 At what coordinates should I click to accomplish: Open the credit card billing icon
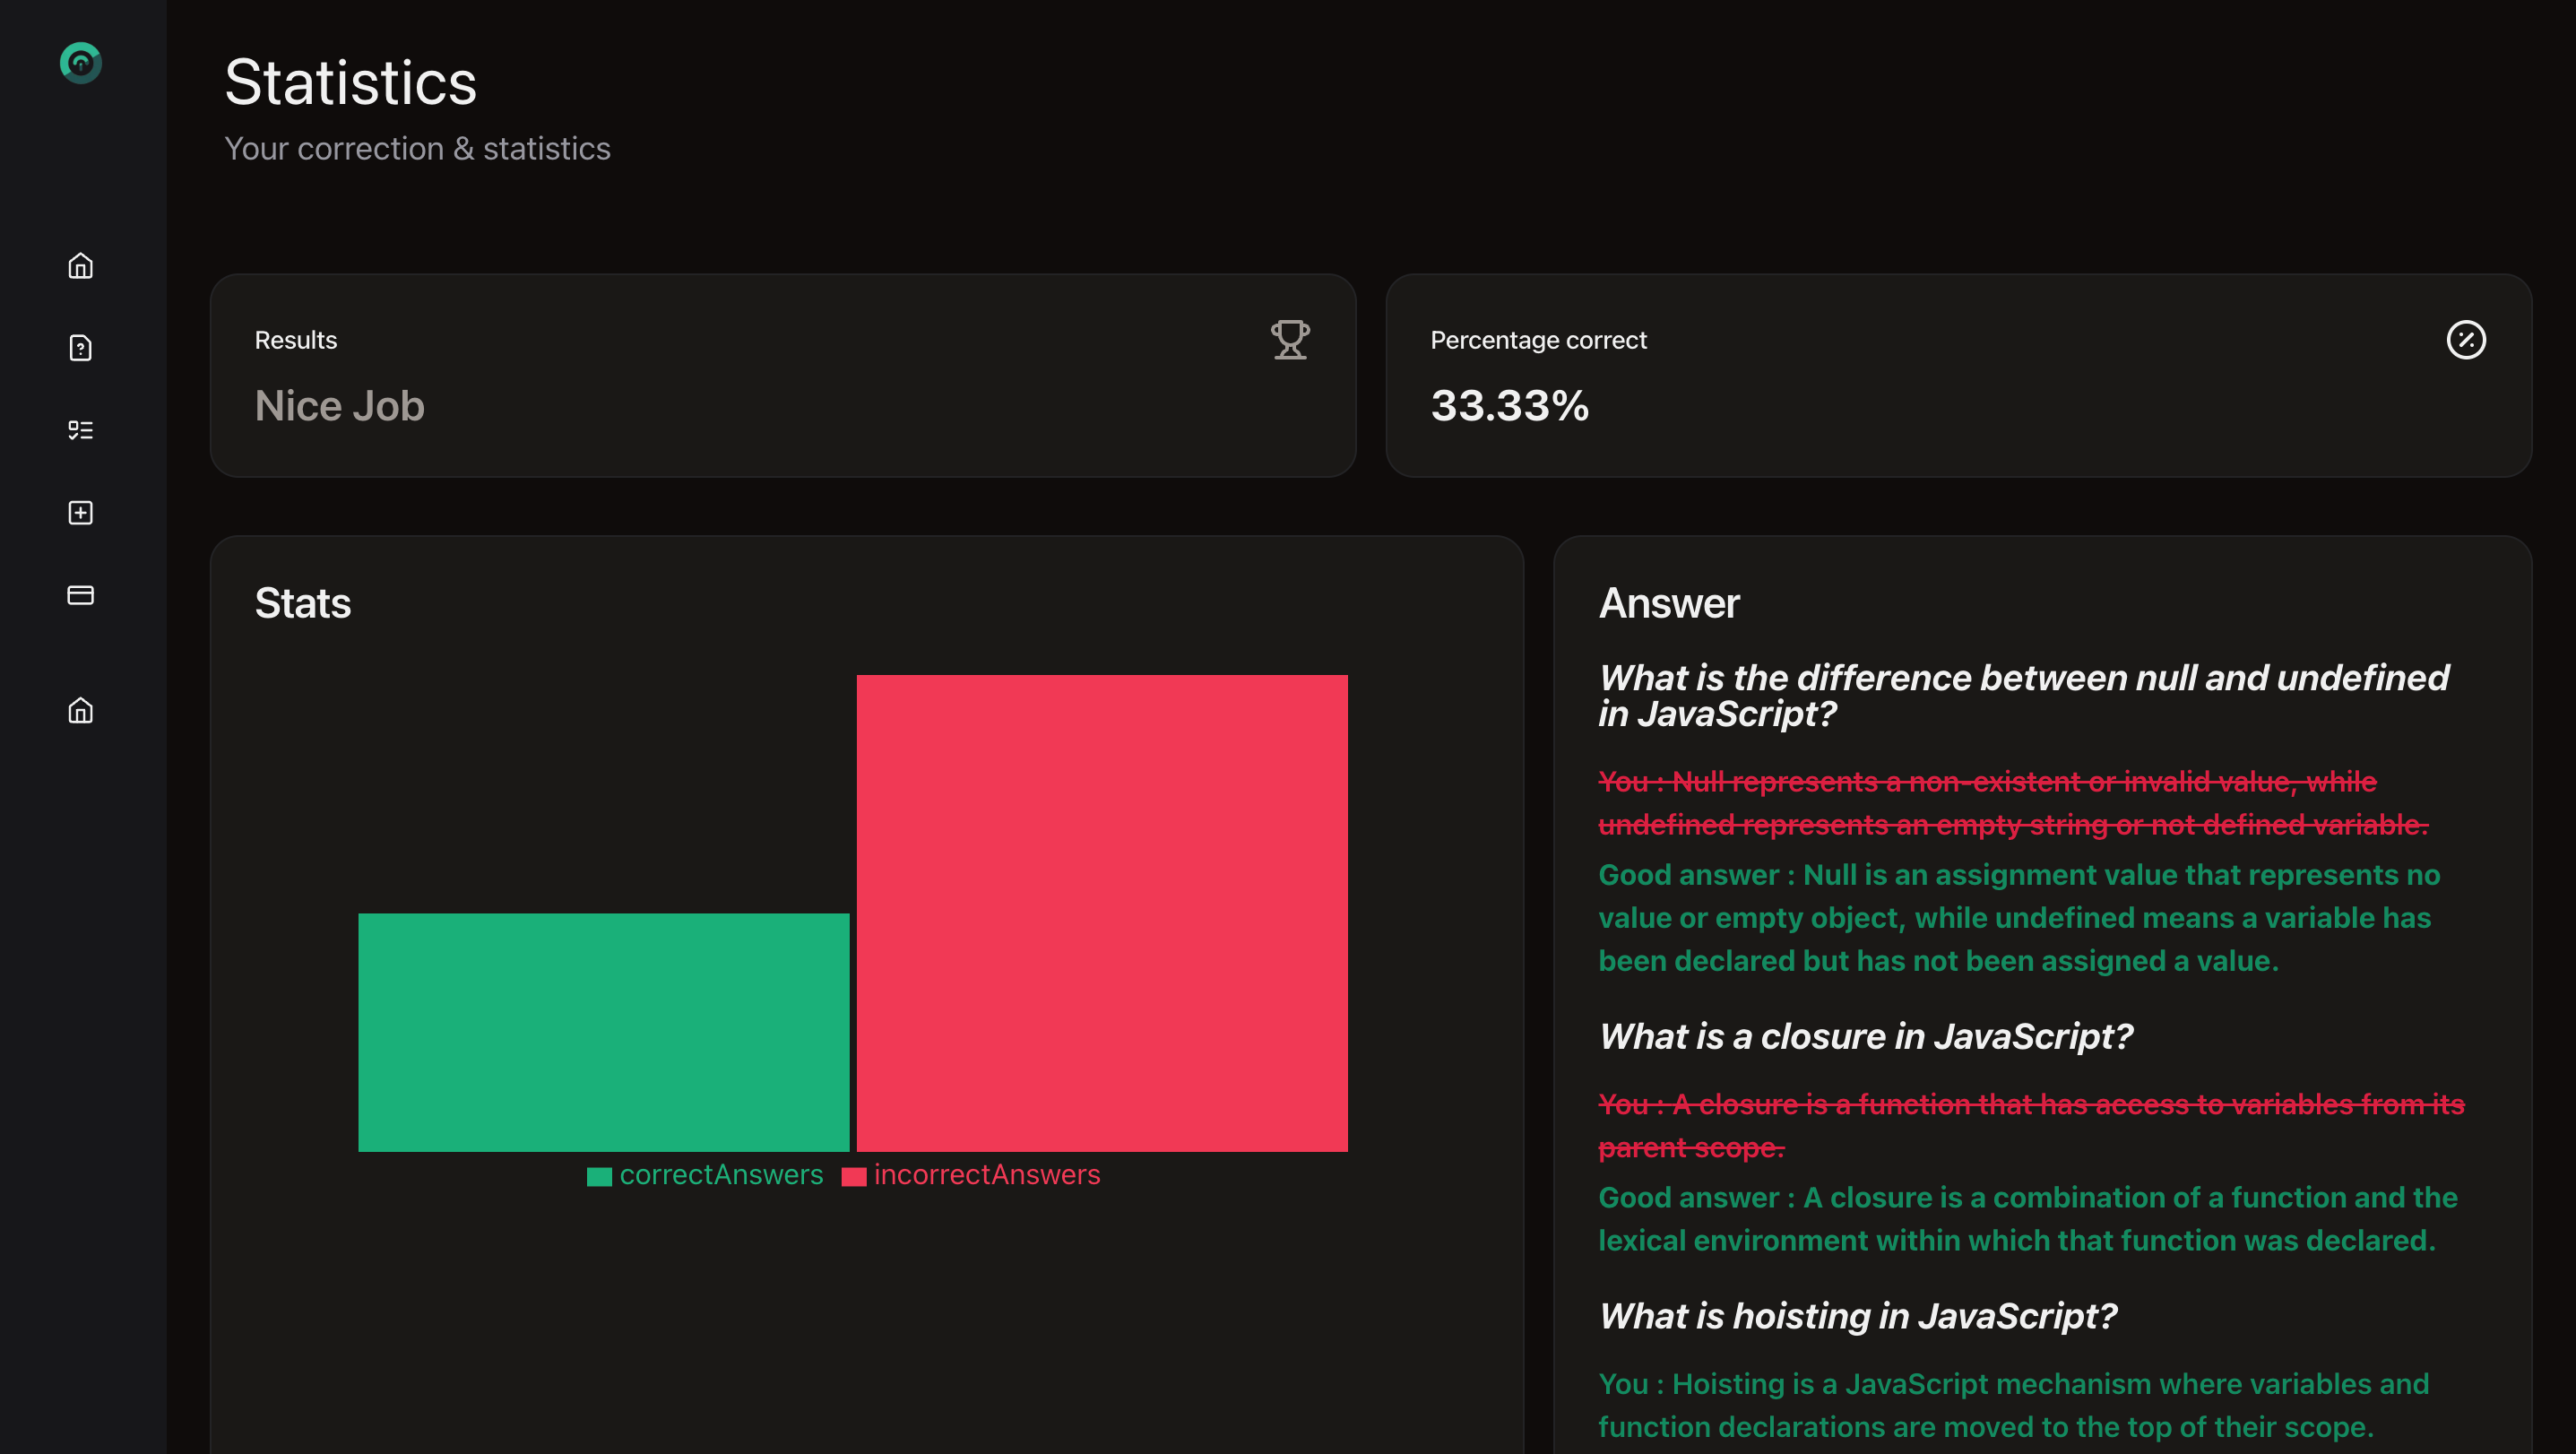[80, 595]
